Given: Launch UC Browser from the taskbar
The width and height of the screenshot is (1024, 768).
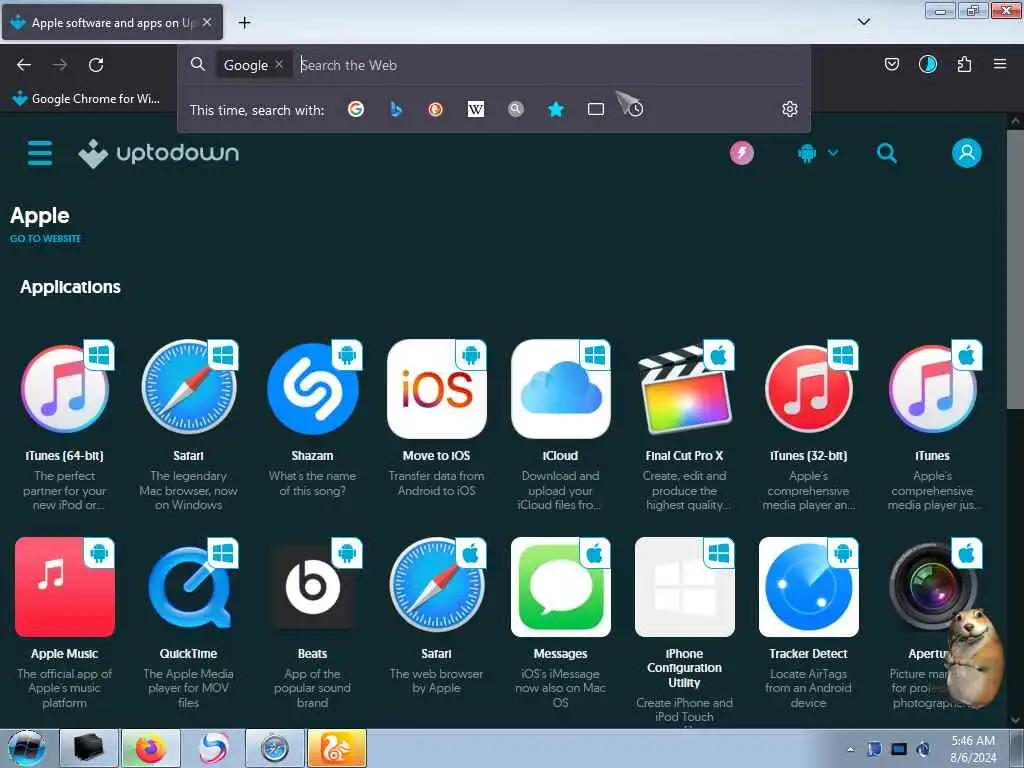Looking at the screenshot, I should click(337, 748).
